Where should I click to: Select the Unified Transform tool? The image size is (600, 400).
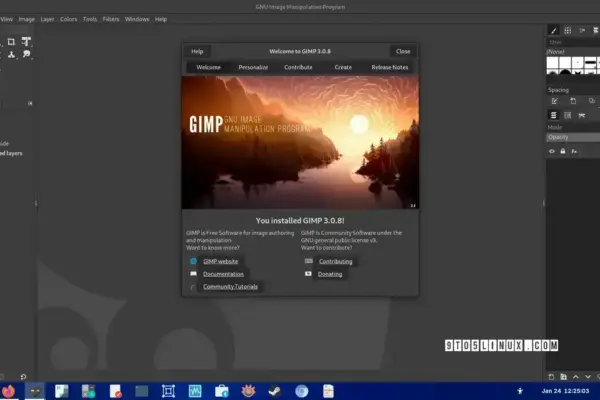pos(26,42)
